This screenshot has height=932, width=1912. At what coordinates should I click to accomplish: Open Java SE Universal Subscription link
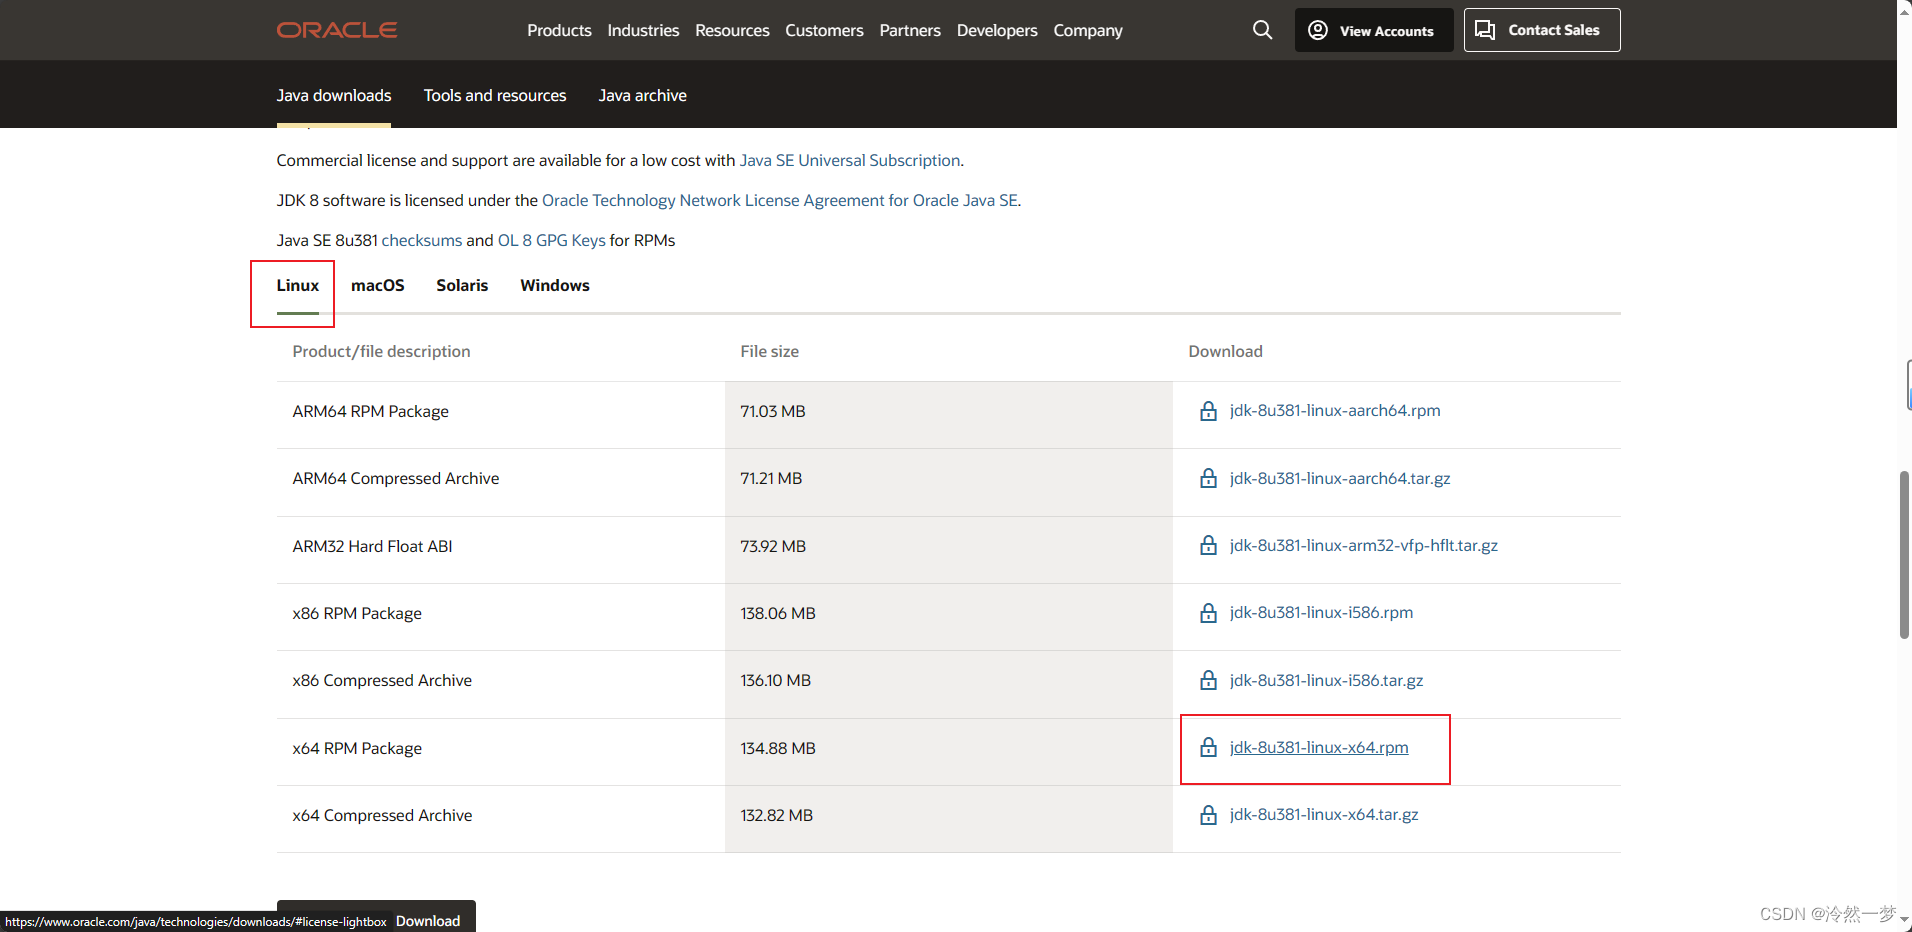click(x=850, y=160)
